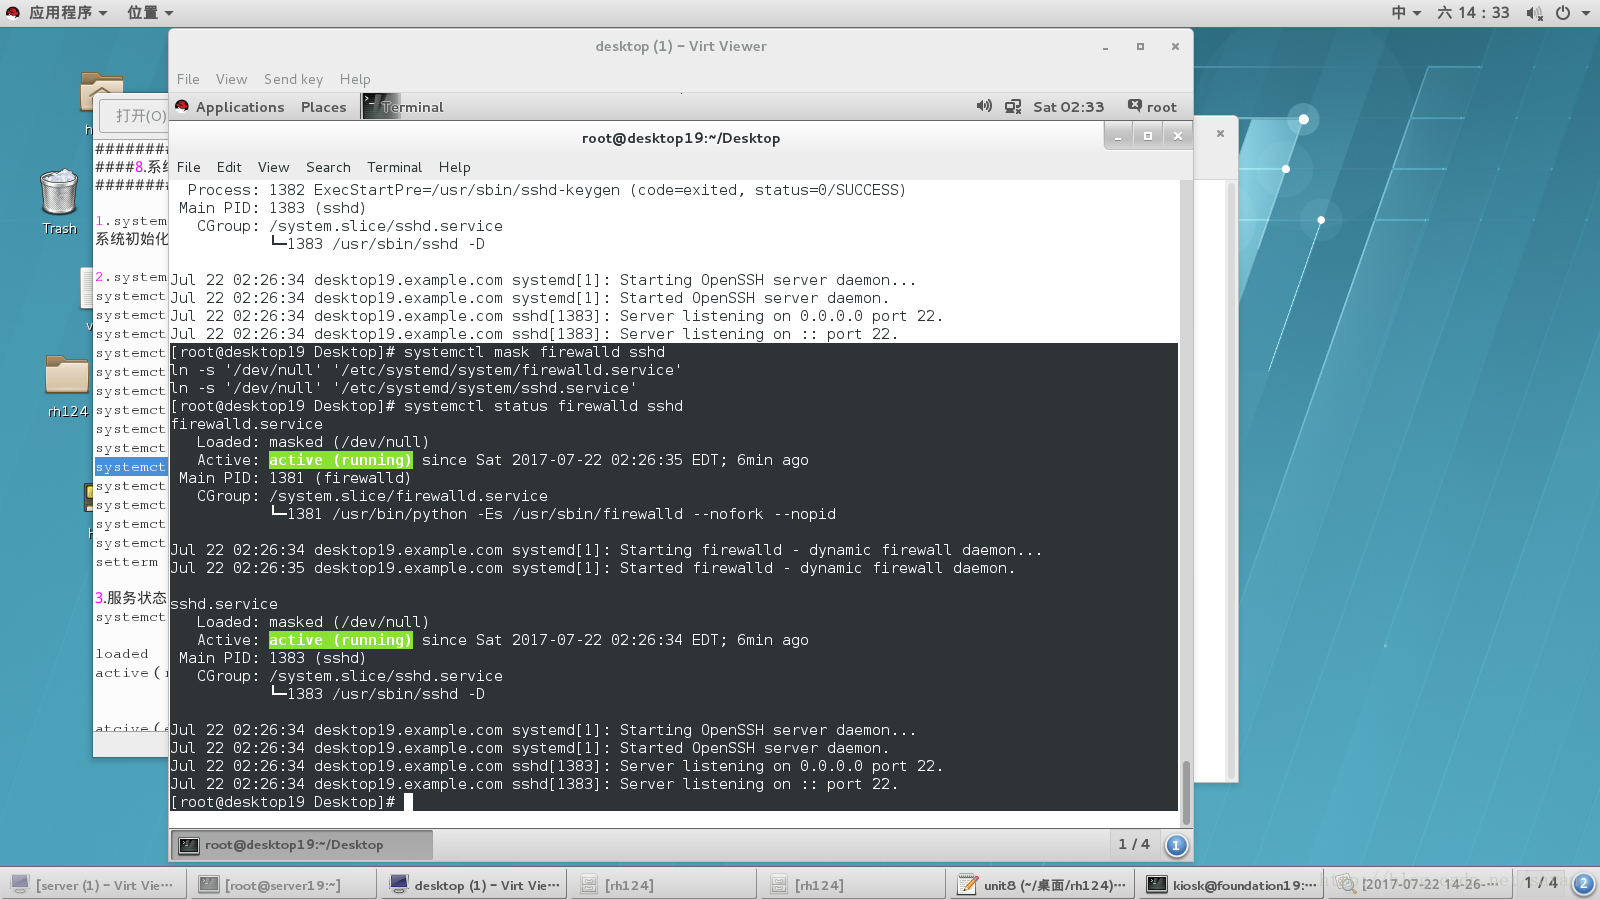The image size is (1600, 900).
Task: Click the guest volume speaker icon
Action: coord(984,106)
